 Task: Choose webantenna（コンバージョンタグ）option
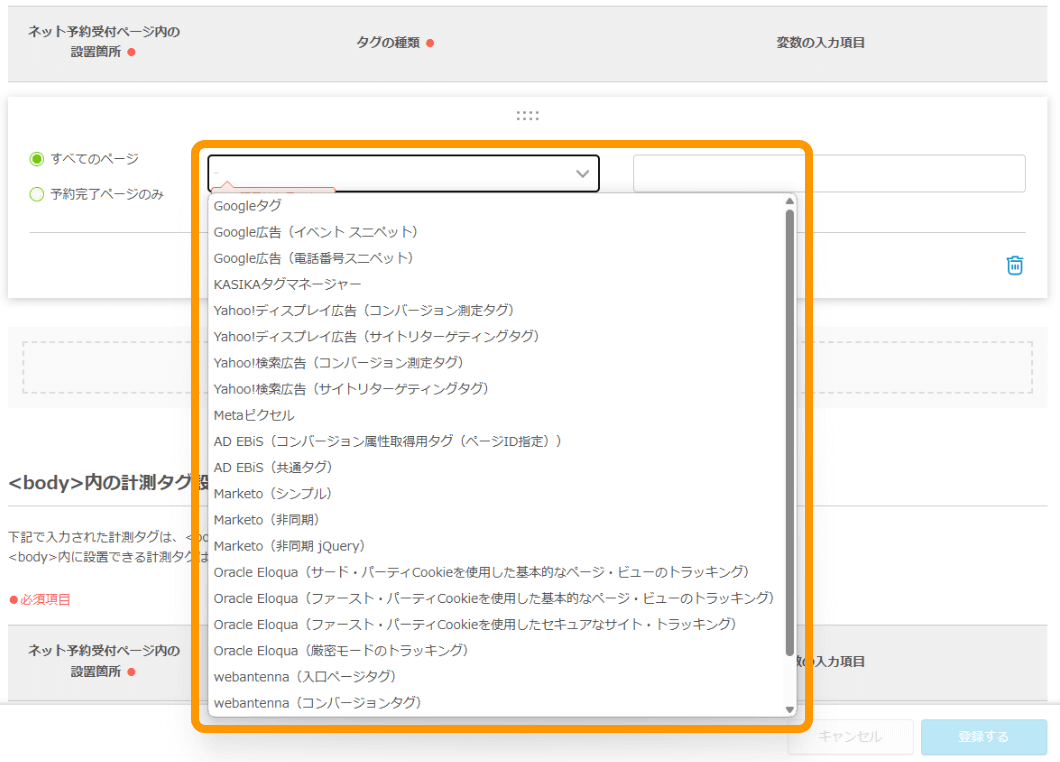tap(498, 703)
